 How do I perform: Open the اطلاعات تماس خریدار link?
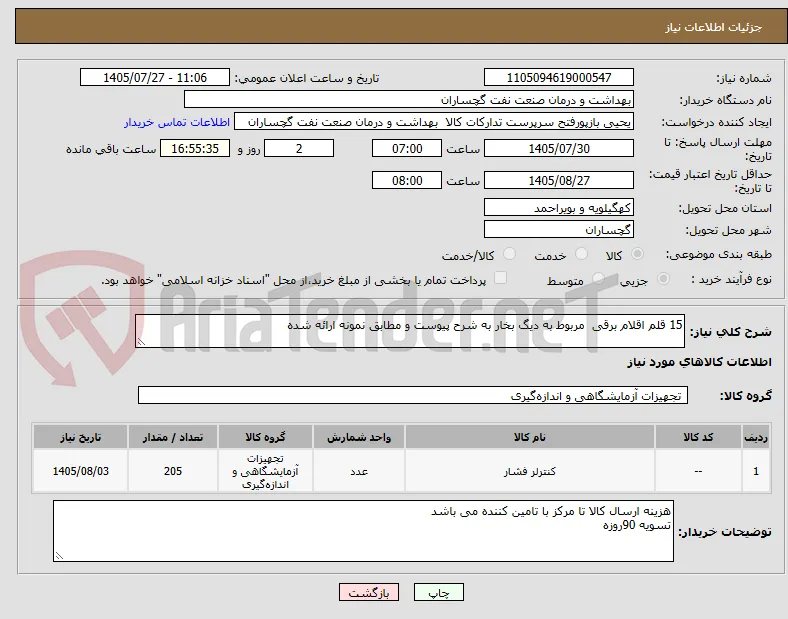tap(177, 122)
